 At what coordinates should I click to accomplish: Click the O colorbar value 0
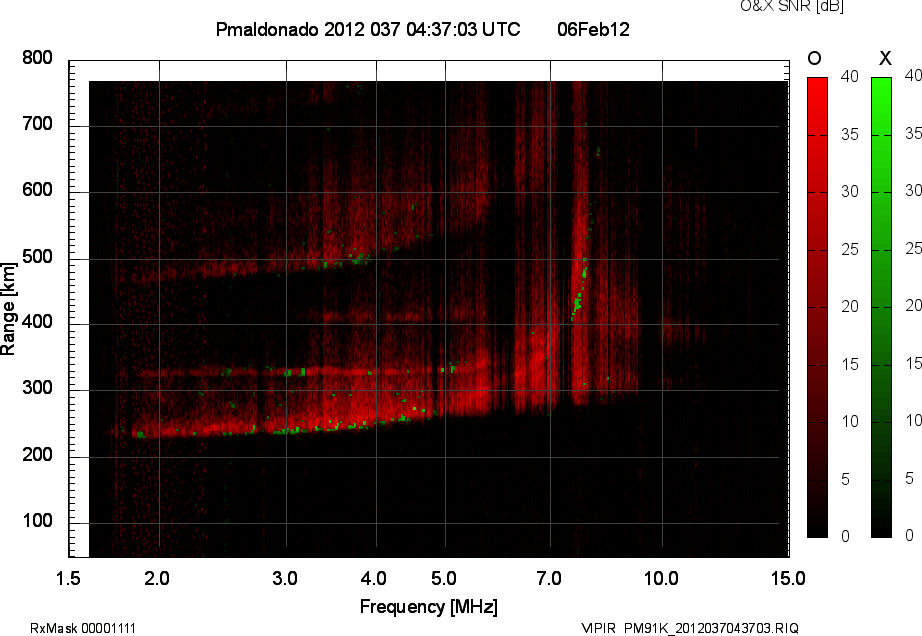coord(846,536)
